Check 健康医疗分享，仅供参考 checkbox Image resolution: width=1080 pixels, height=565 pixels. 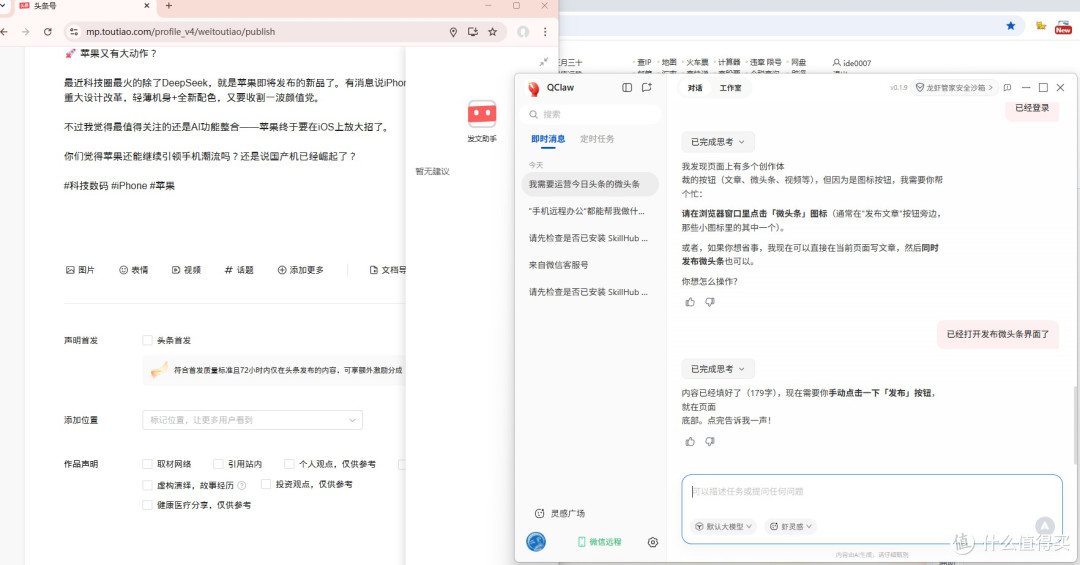point(147,505)
